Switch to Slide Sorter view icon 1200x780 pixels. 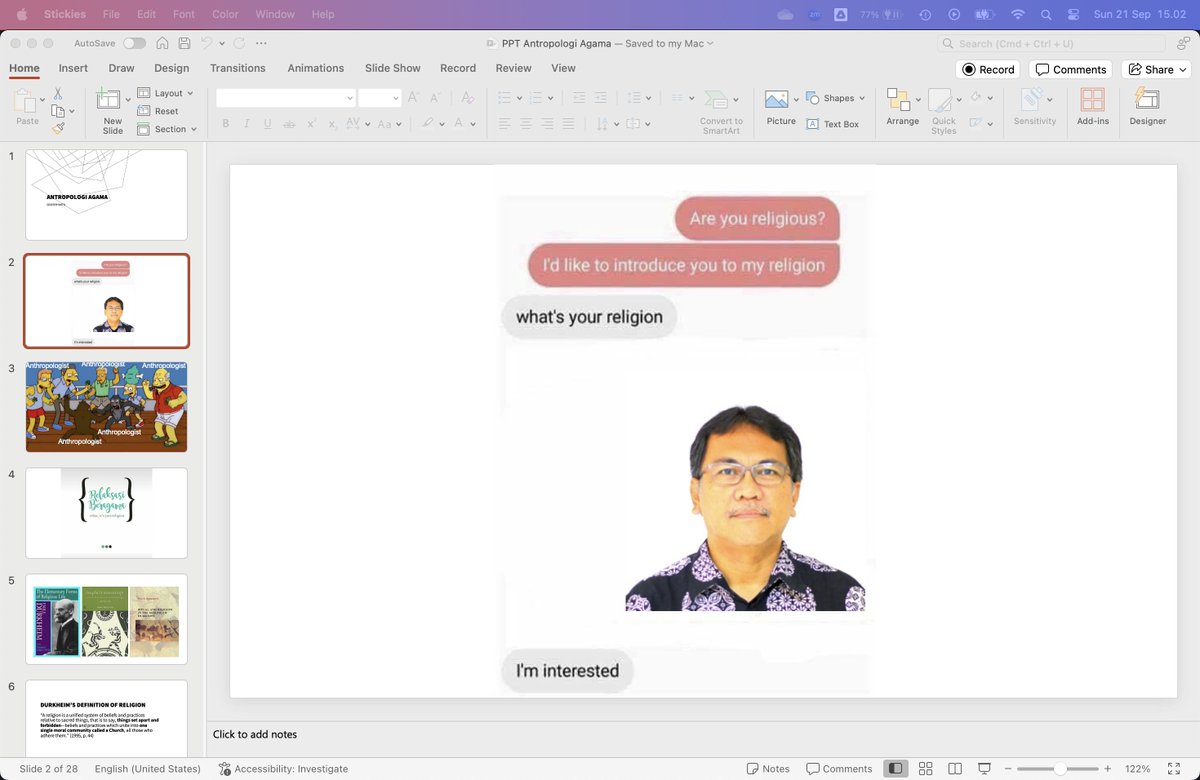926,769
